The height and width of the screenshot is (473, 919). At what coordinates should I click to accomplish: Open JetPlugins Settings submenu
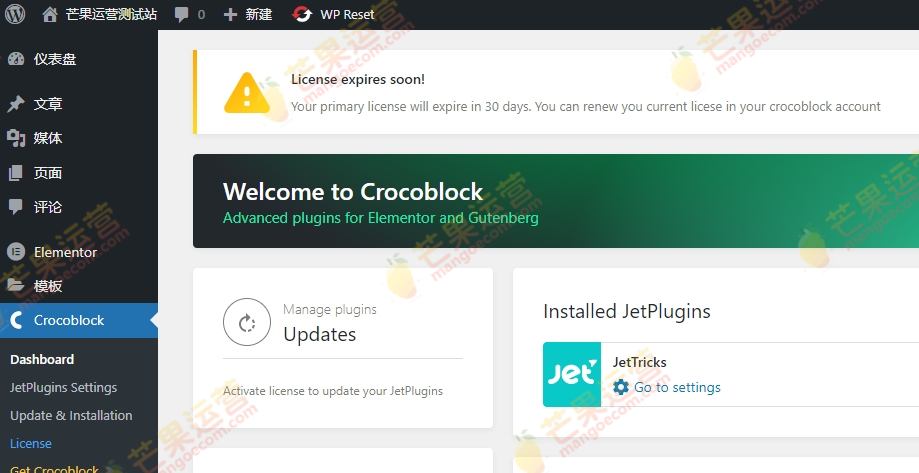tap(63, 387)
